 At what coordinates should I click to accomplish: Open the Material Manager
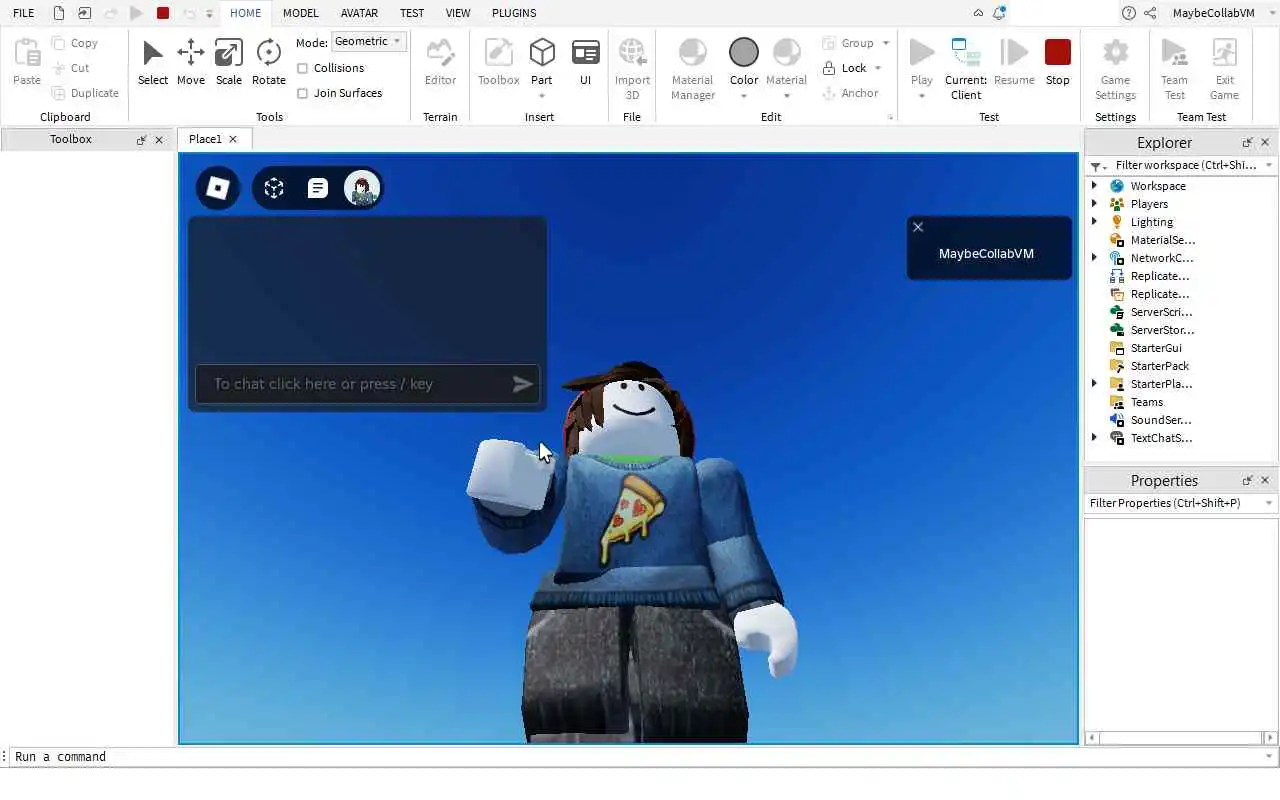pos(692,68)
